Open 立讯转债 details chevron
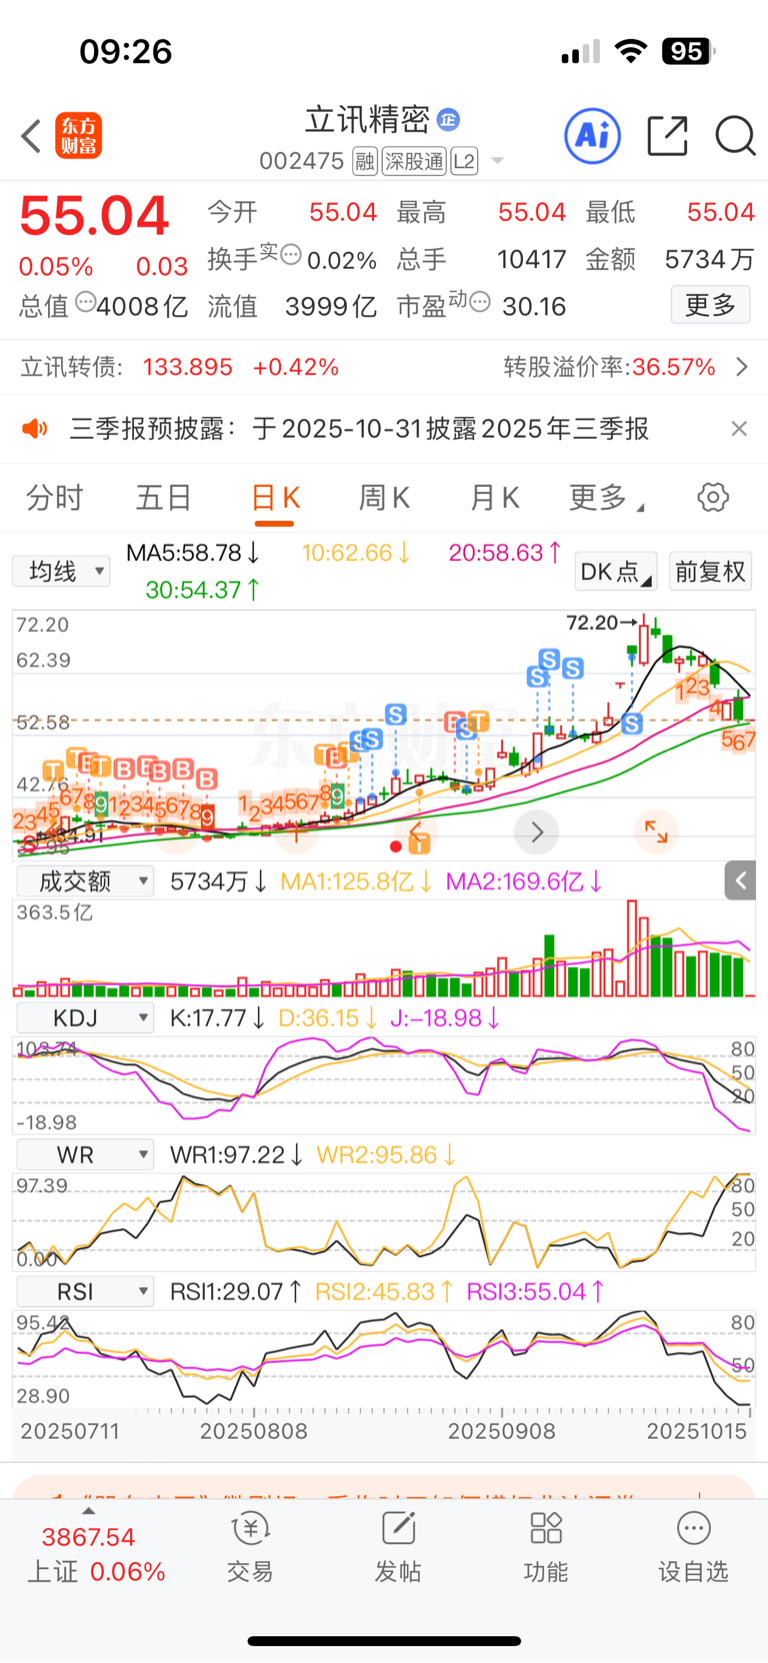Viewport: 768px width, 1663px height. [742, 367]
